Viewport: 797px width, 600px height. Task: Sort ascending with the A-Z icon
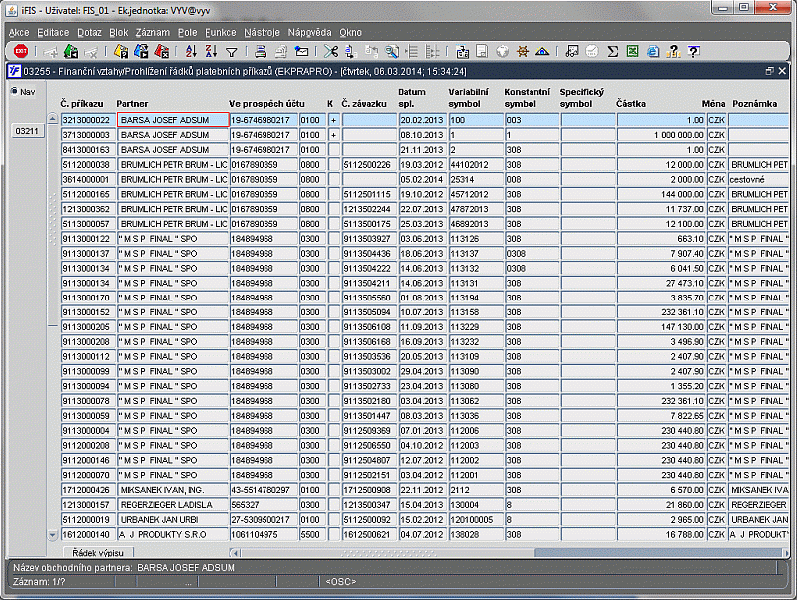pos(191,51)
